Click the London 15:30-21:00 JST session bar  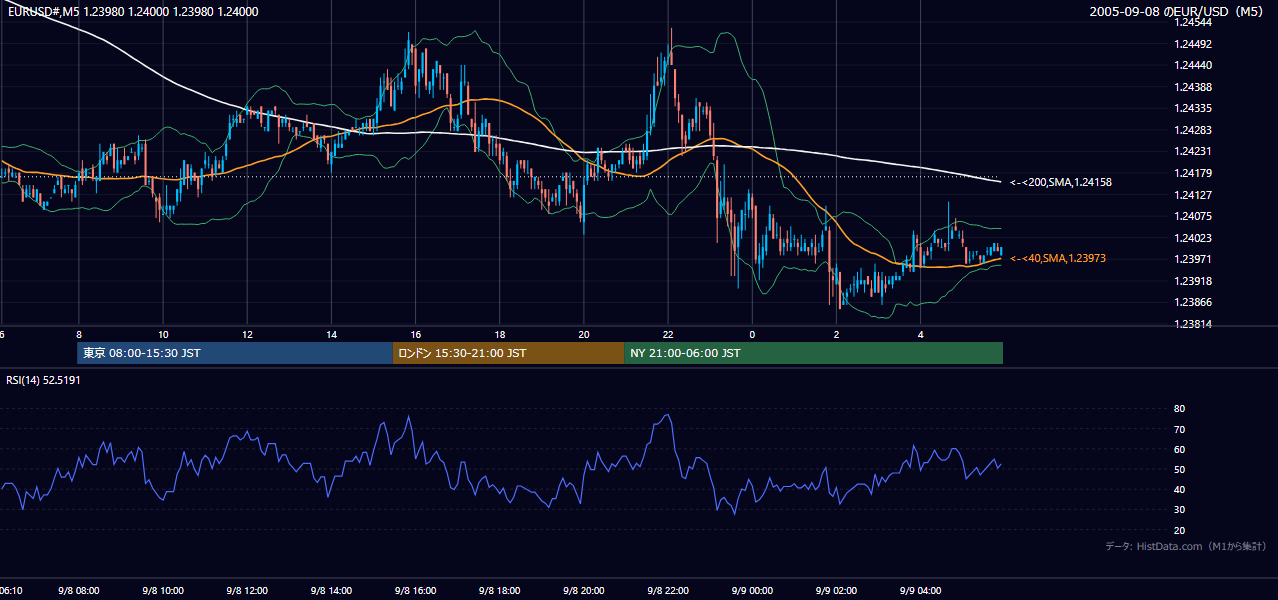pos(508,353)
